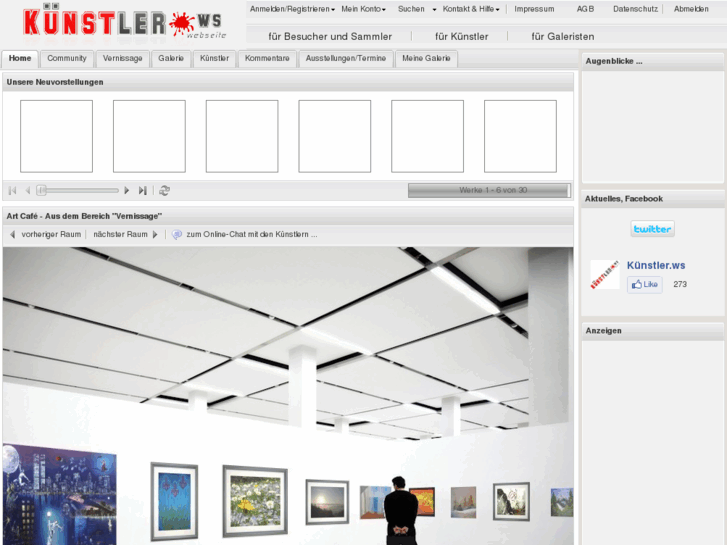Switch to the Galerie tab

coord(171,58)
